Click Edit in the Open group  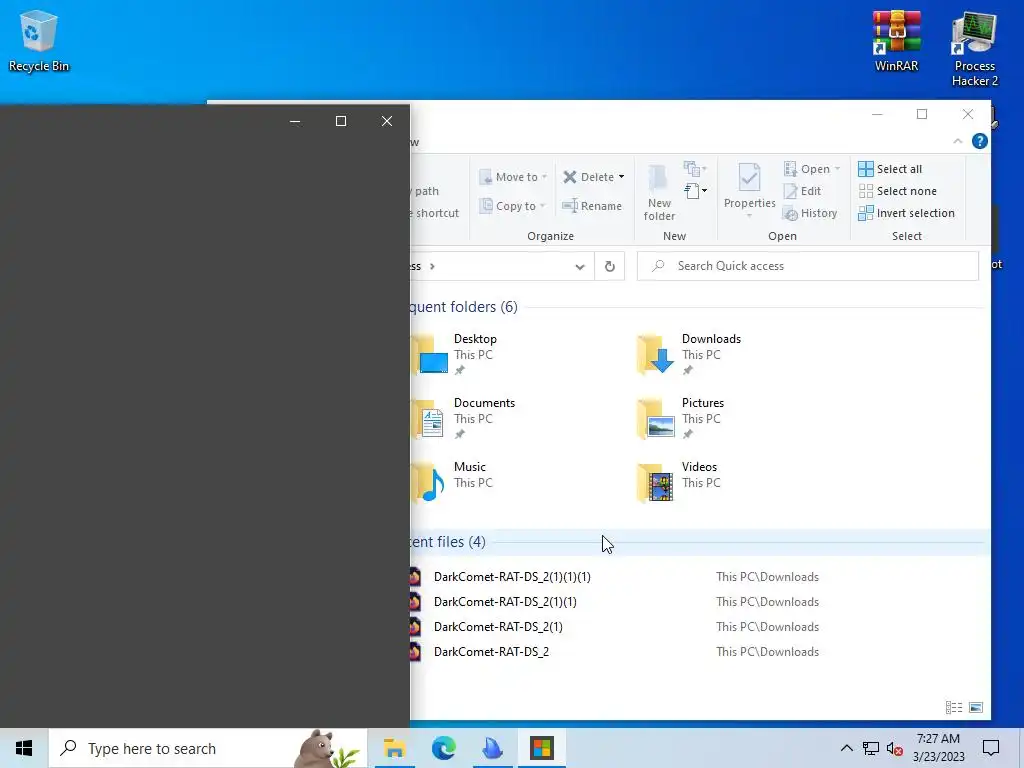point(803,191)
